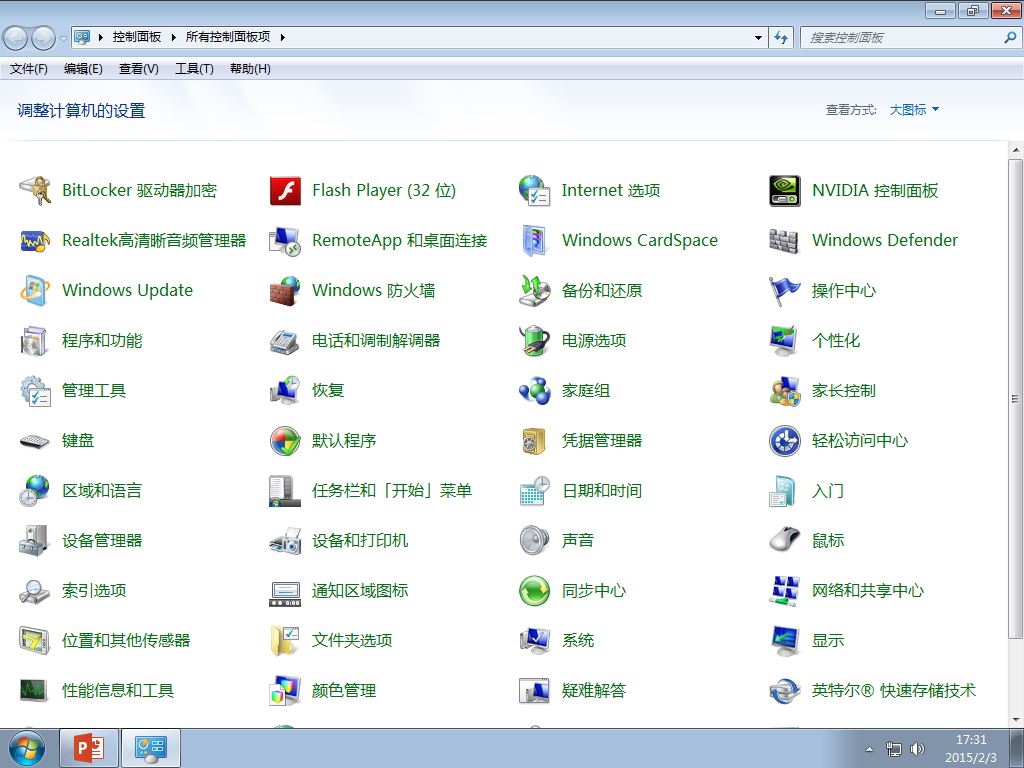Open the 键盘 keyboard icon
This screenshot has height=768, width=1024.
(35, 441)
